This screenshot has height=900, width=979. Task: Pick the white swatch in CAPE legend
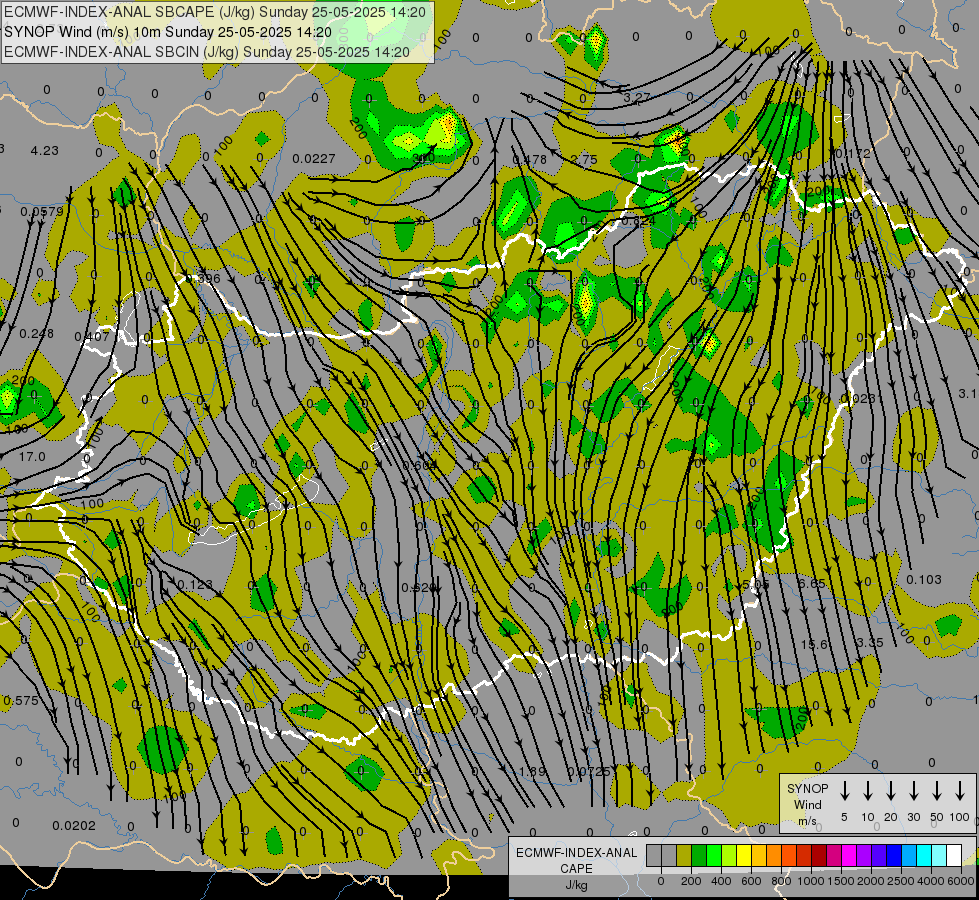(x=953, y=856)
